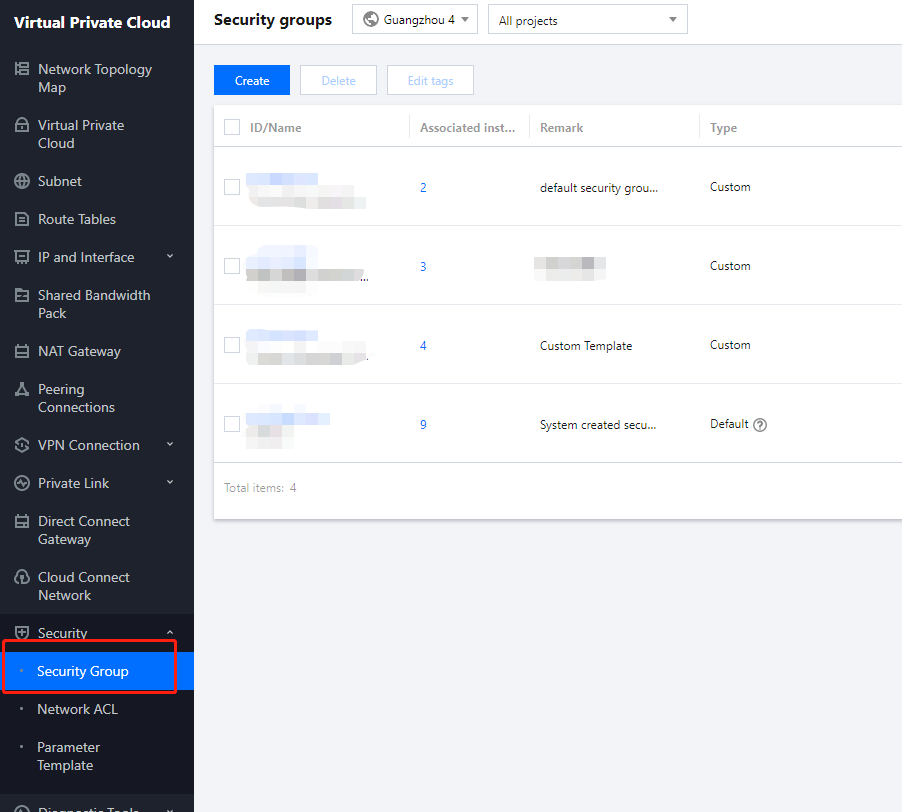
Task: Click the NAT Gateway sidebar icon
Action: click(x=21, y=352)
